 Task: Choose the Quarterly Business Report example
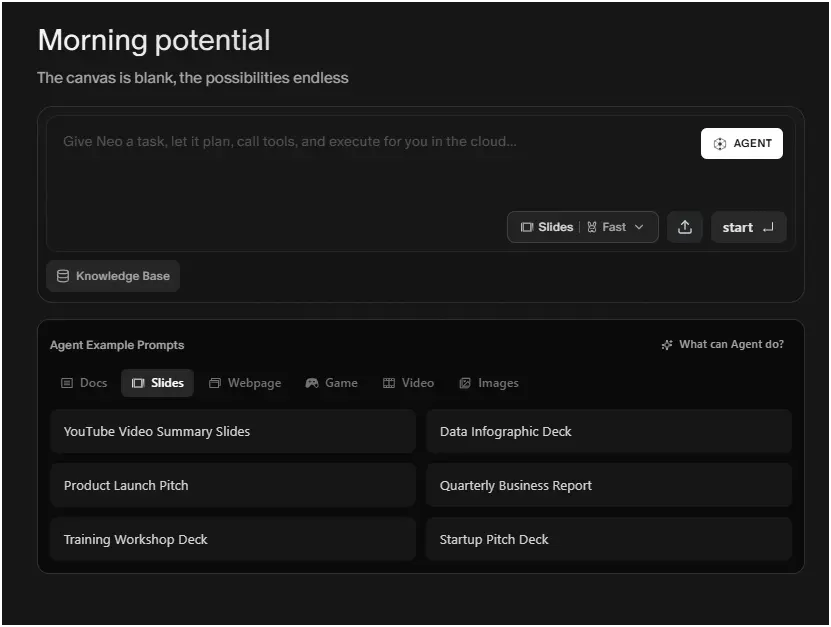tap(608, 485)
